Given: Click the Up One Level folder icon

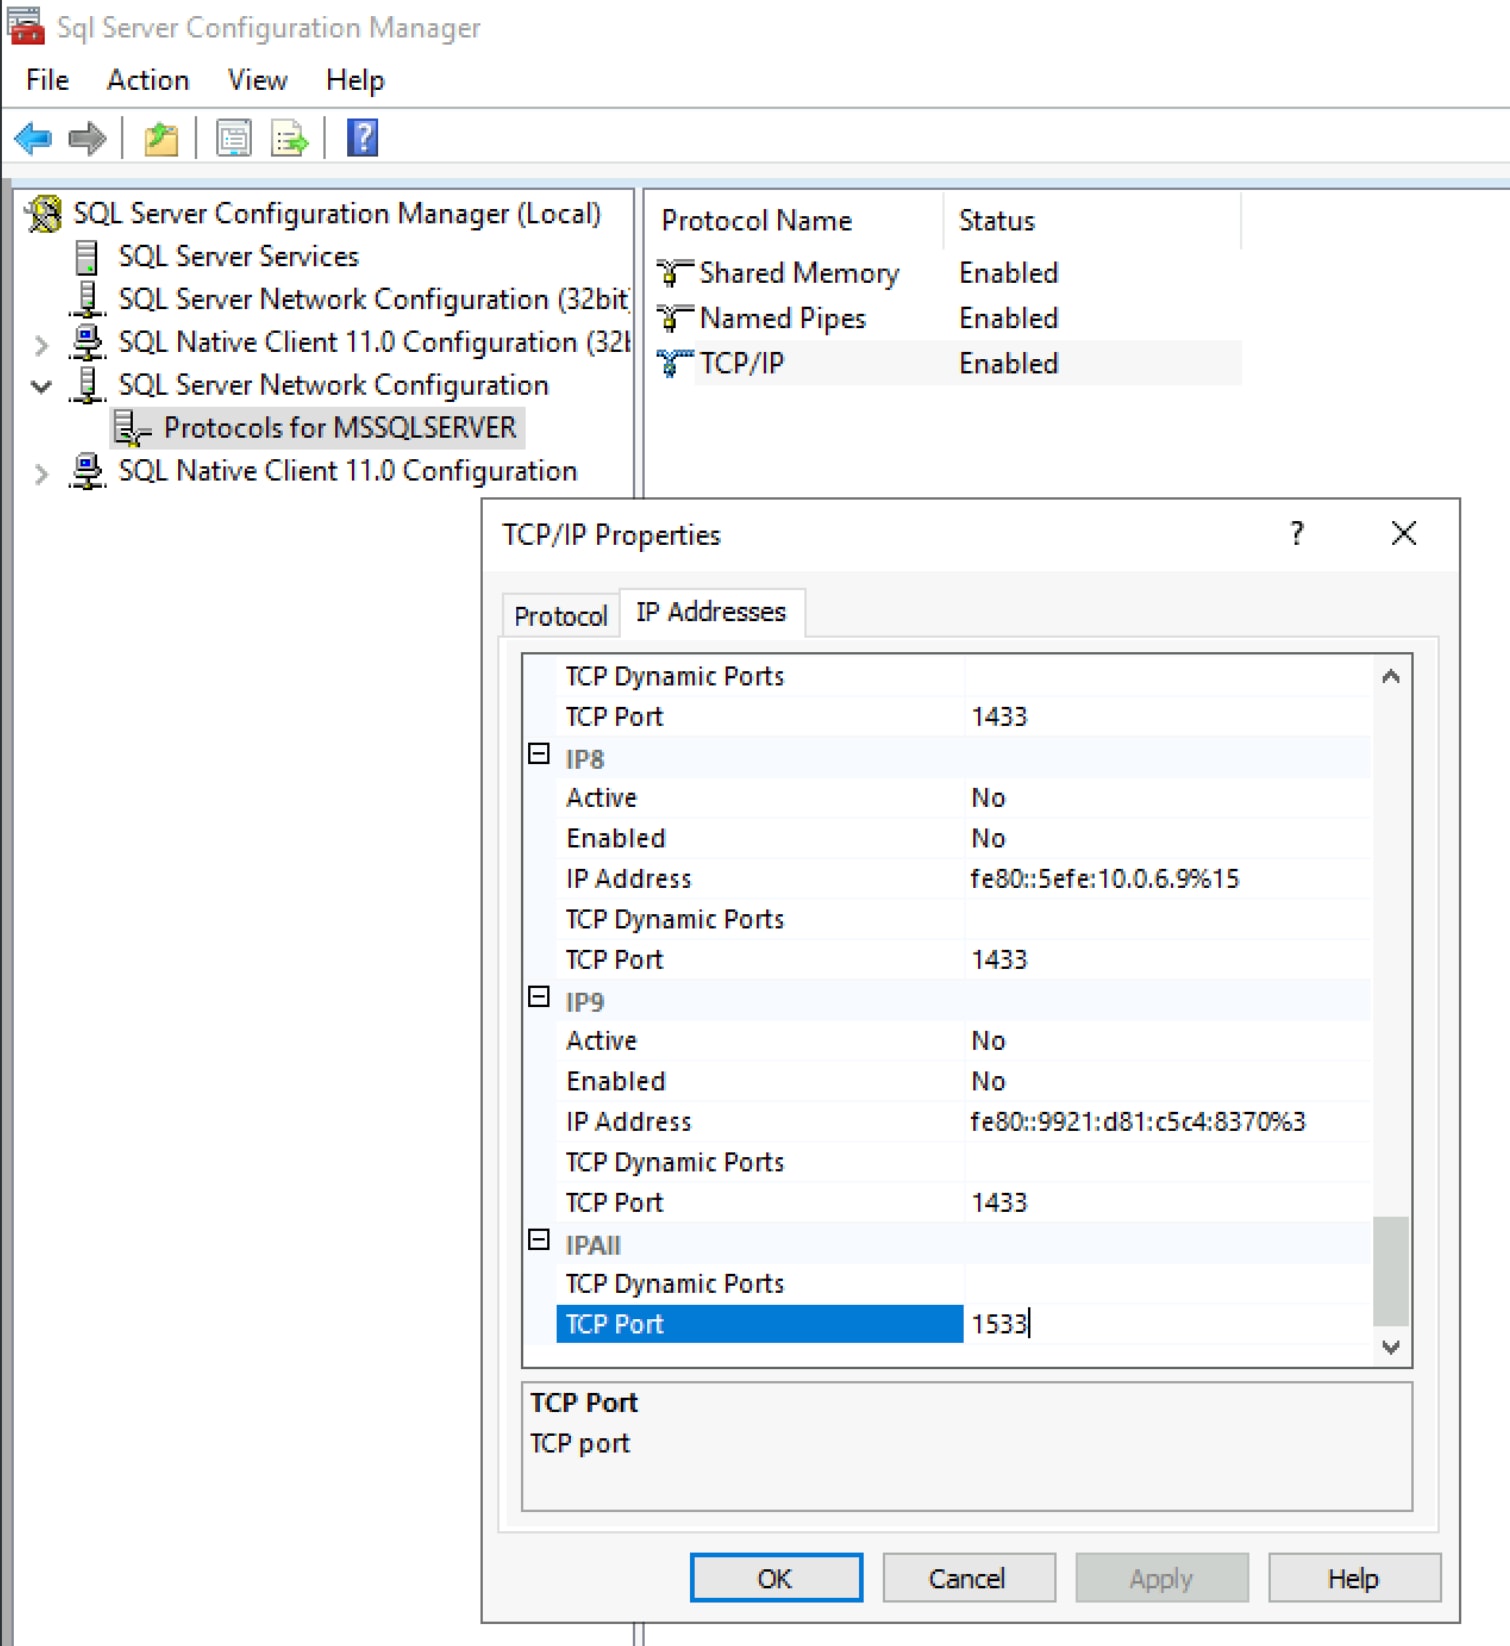Looking at the screenshot, I should coord(160,138).
